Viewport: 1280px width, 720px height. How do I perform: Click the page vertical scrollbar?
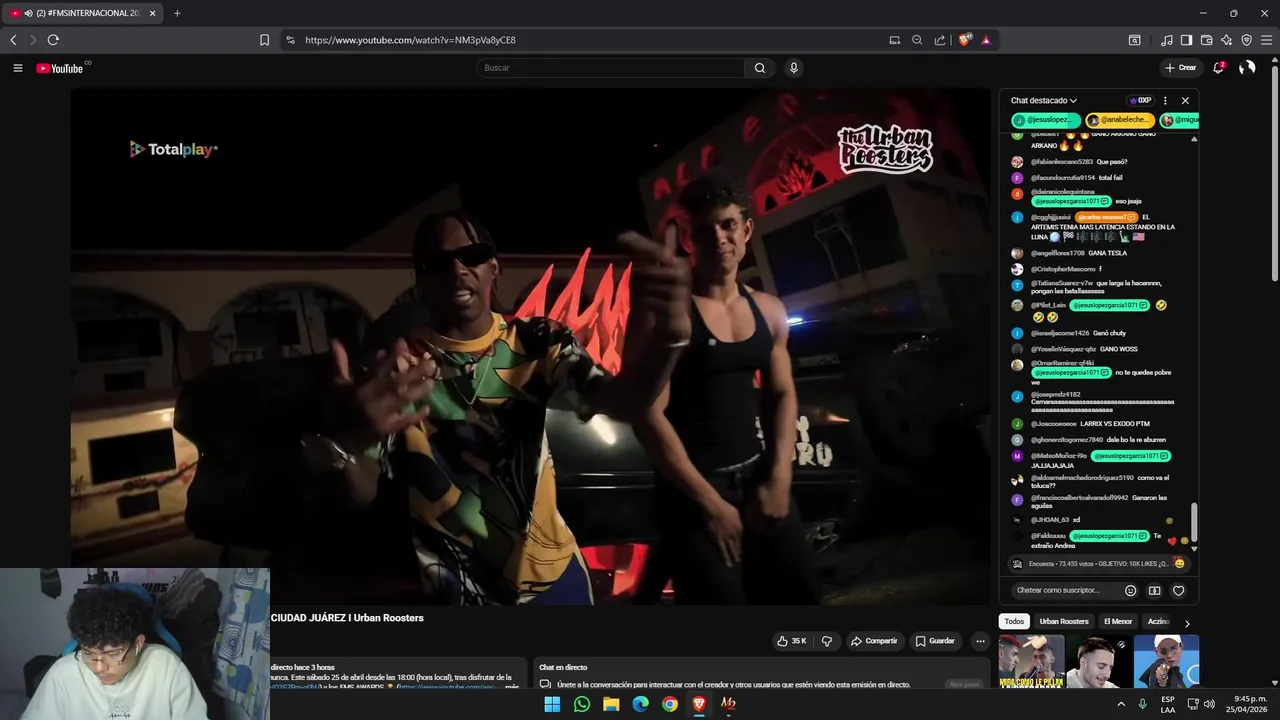(x=1274, y=172)
